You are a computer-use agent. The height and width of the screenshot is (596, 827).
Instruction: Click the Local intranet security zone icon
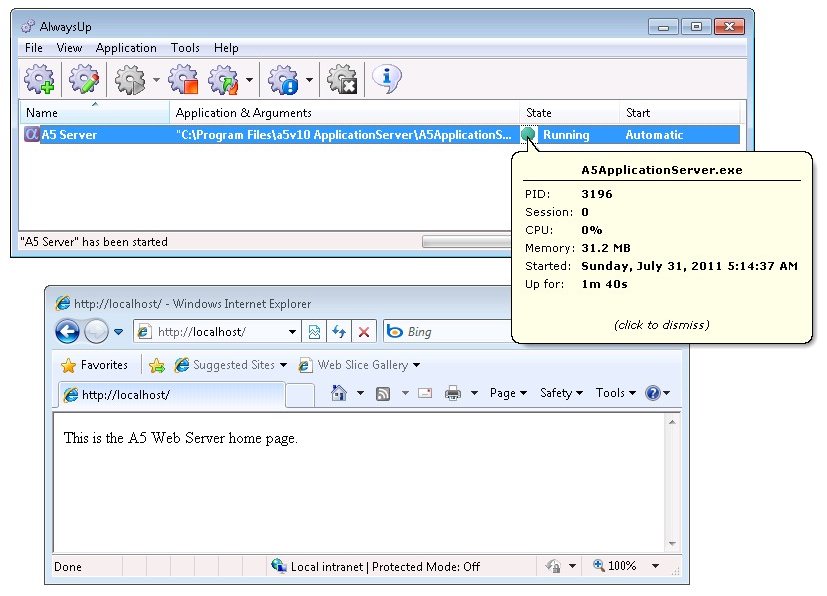[x=278, y=566]
